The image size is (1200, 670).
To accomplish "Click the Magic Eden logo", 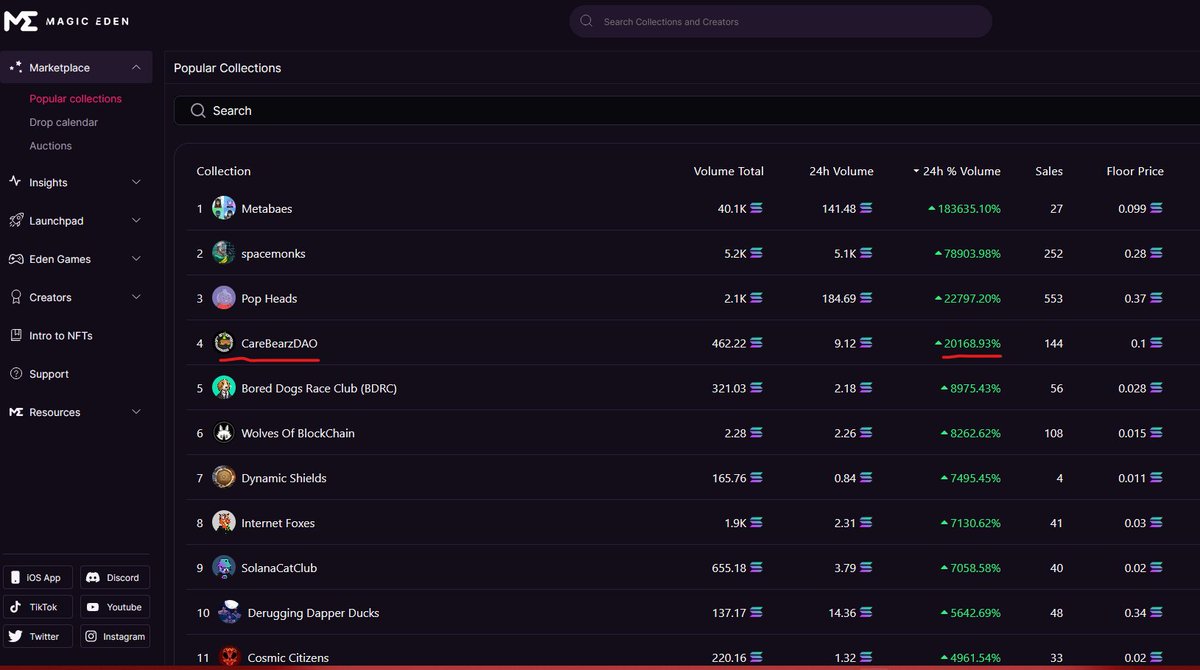I will 66,21.
